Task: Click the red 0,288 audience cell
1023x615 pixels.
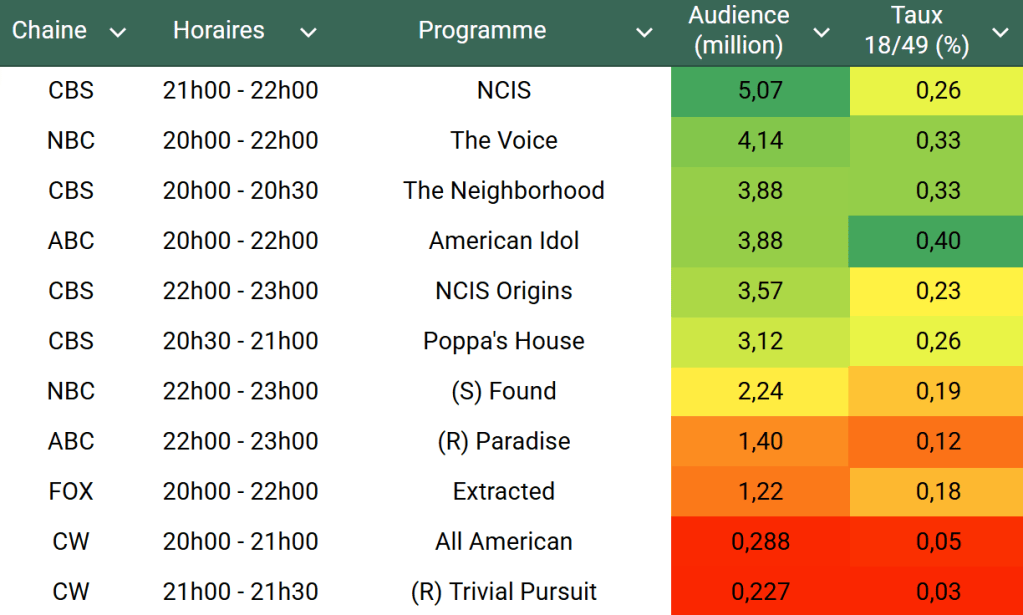Action: [x=759, y=541]
